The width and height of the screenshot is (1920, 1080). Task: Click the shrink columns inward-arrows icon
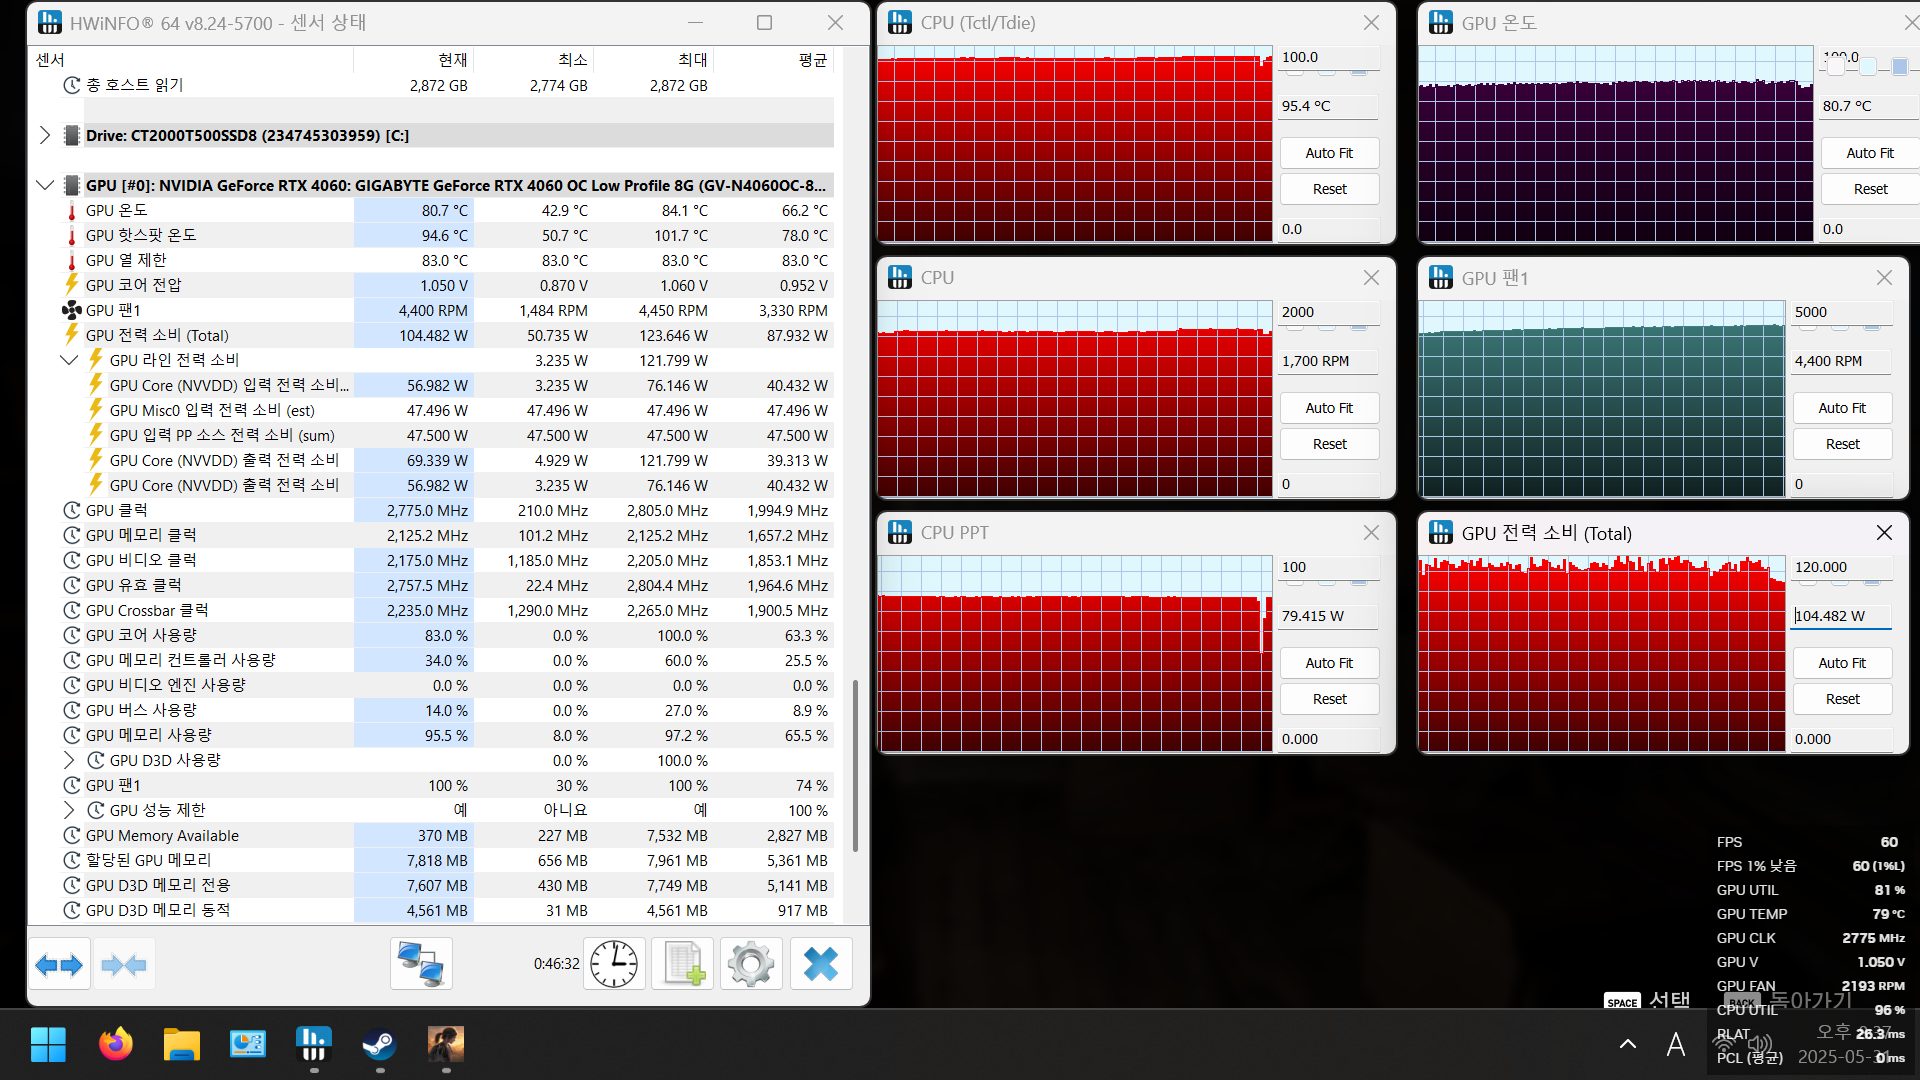[x=124, y=964]
